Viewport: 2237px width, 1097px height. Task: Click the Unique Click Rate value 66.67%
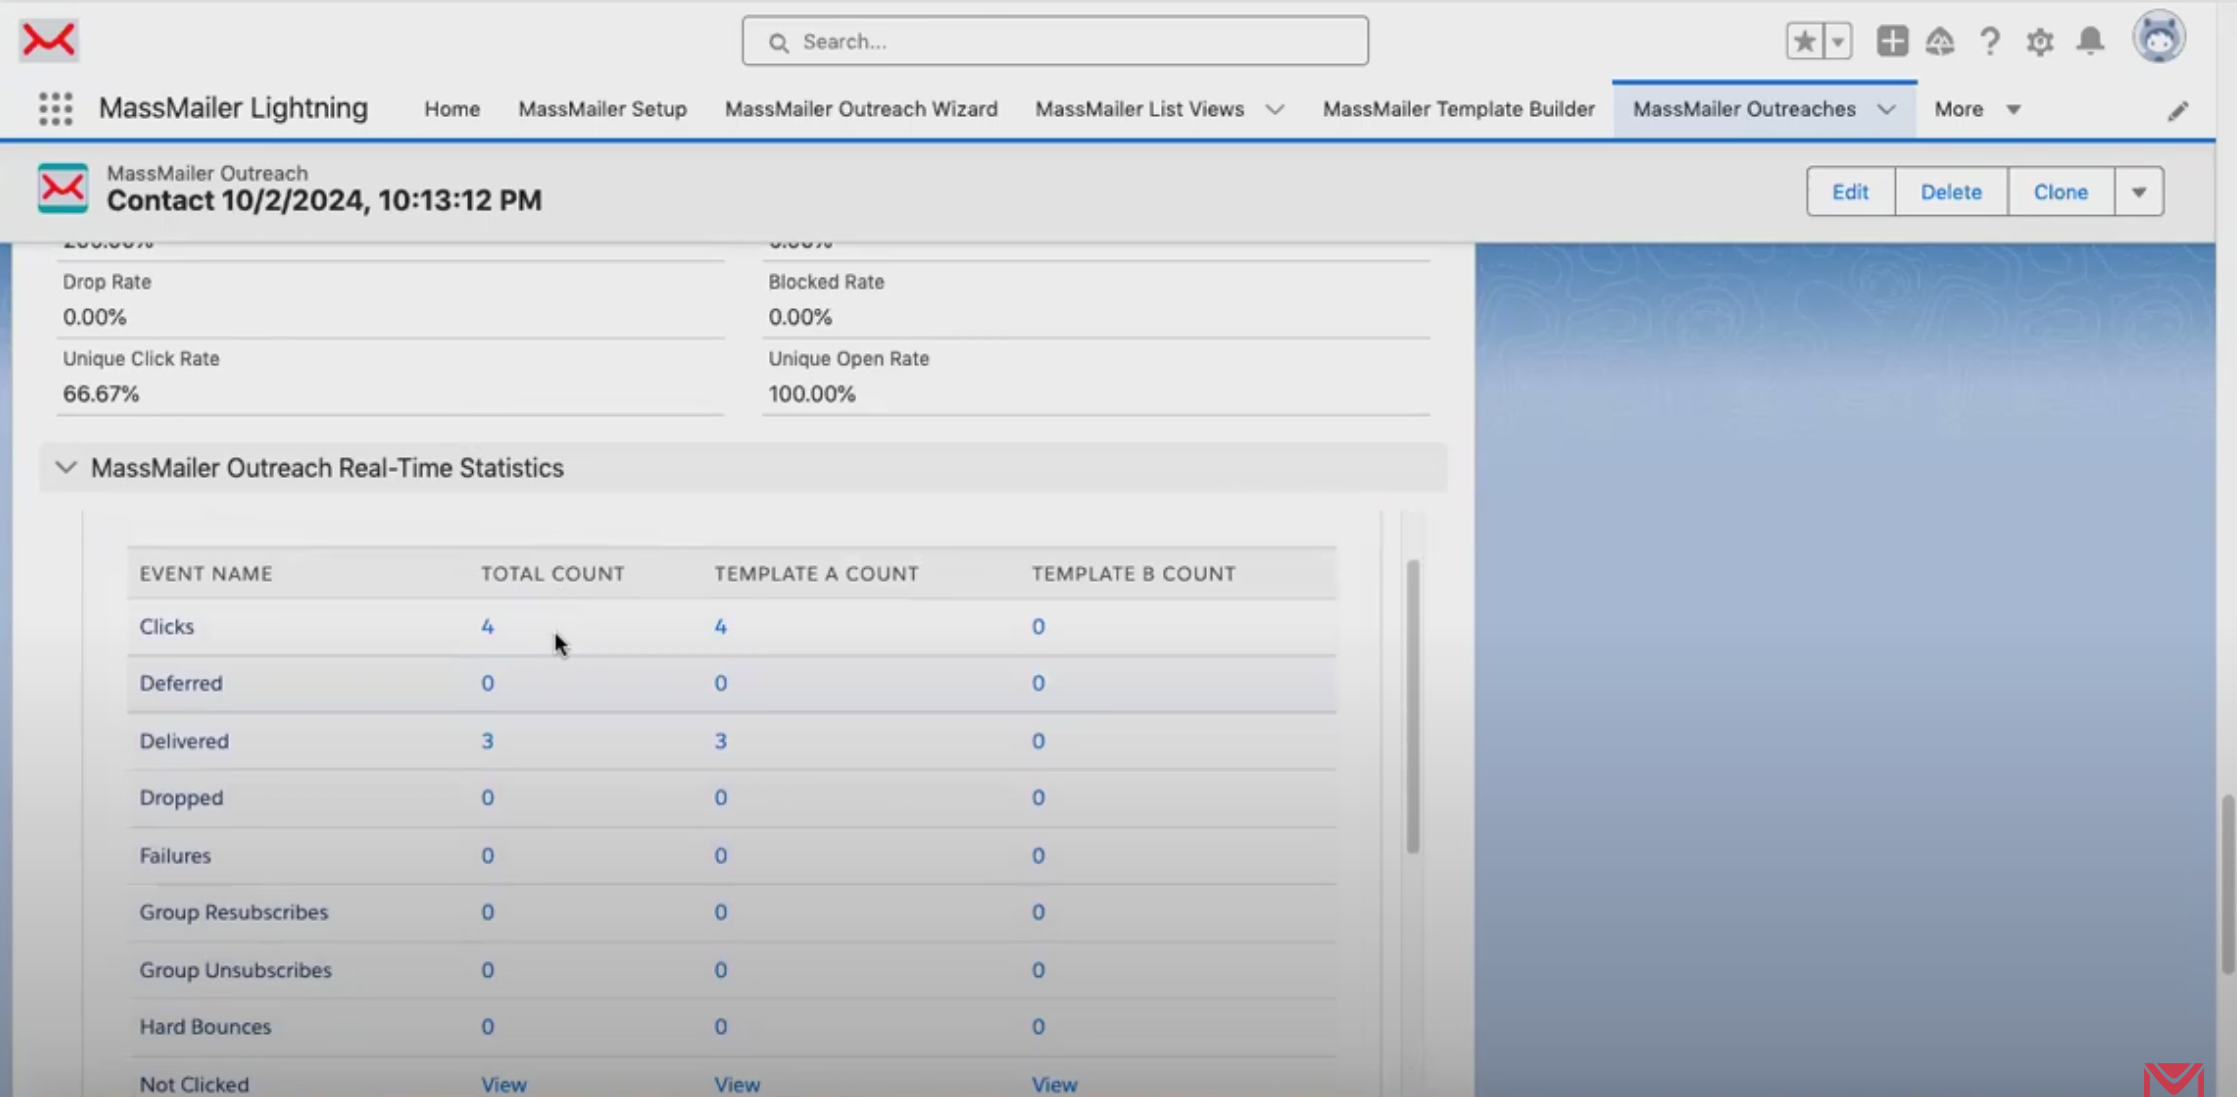pos(101,394)
